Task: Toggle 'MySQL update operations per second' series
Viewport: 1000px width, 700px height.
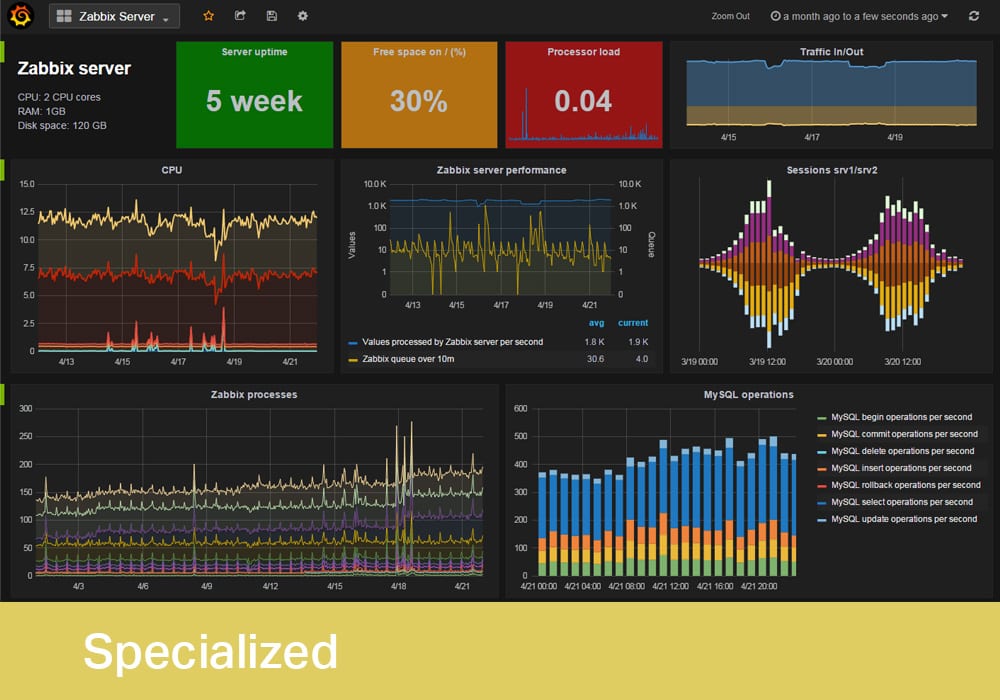Action: click(904, 520)
